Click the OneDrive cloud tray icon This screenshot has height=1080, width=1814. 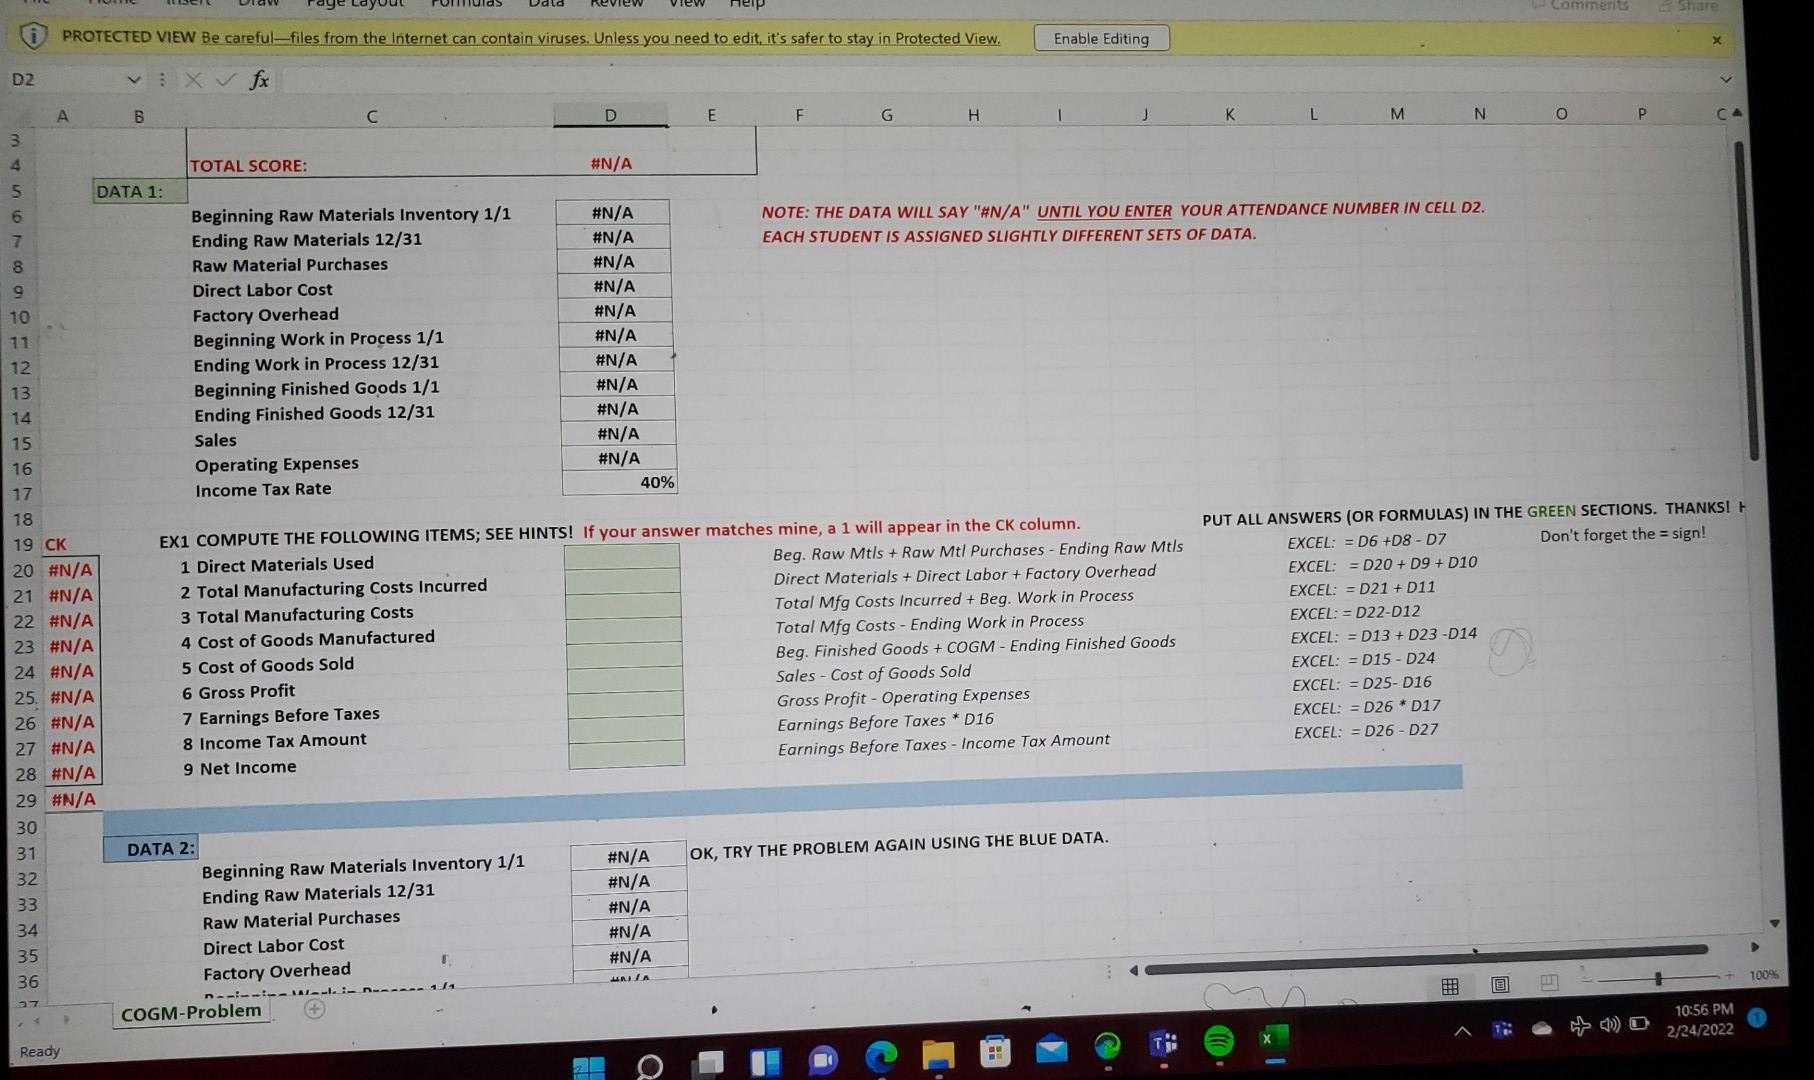coord(1542,1028)
